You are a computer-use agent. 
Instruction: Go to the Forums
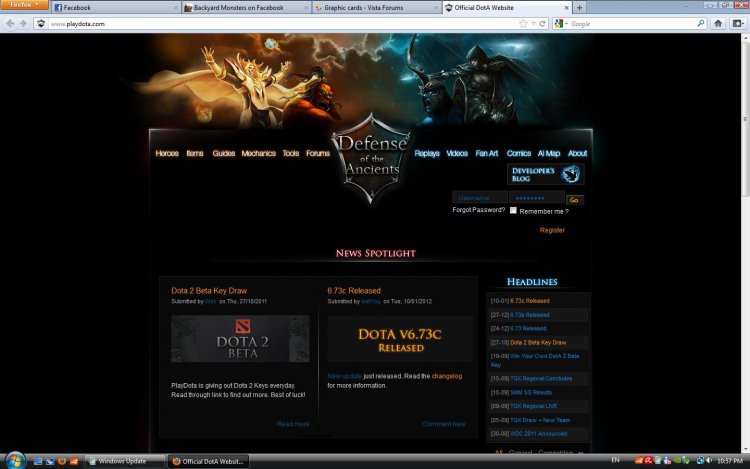pos(318,153)
